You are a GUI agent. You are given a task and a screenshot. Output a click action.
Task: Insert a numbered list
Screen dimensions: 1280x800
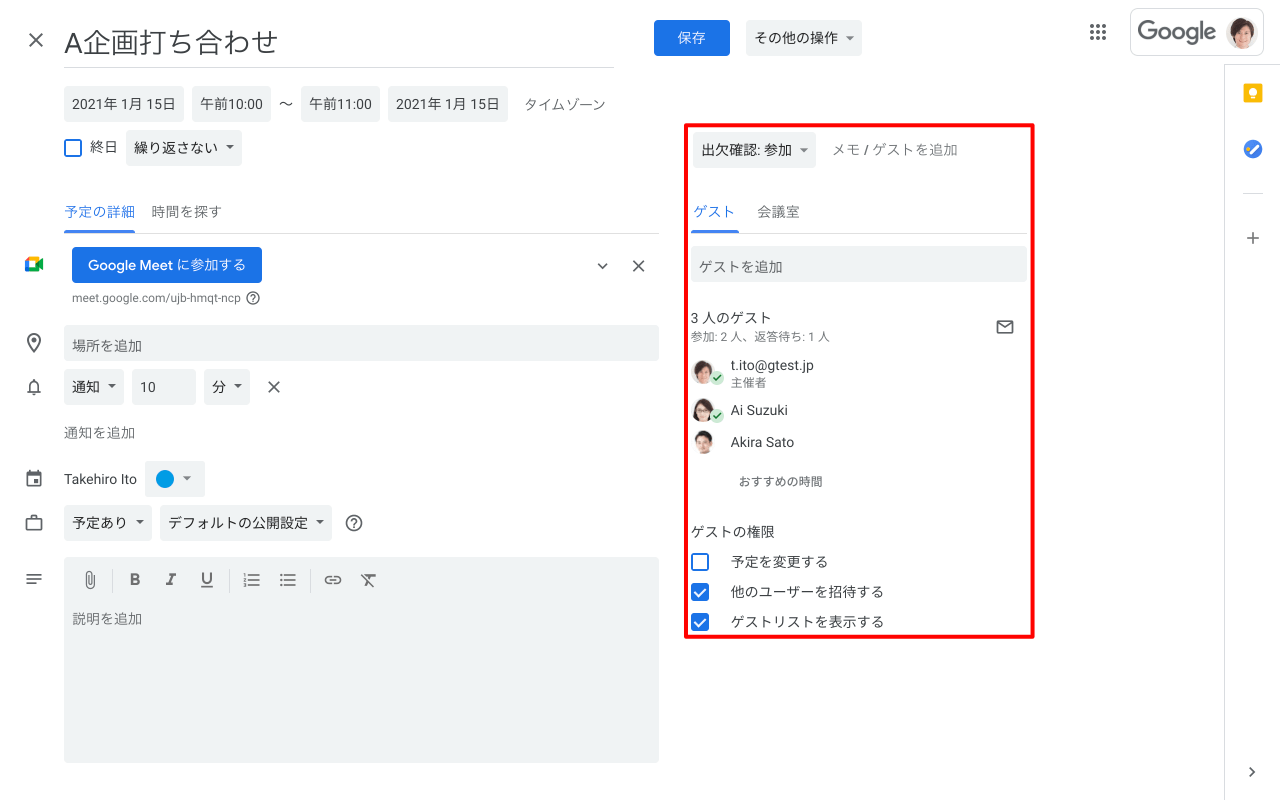click(x=252, y=580)
